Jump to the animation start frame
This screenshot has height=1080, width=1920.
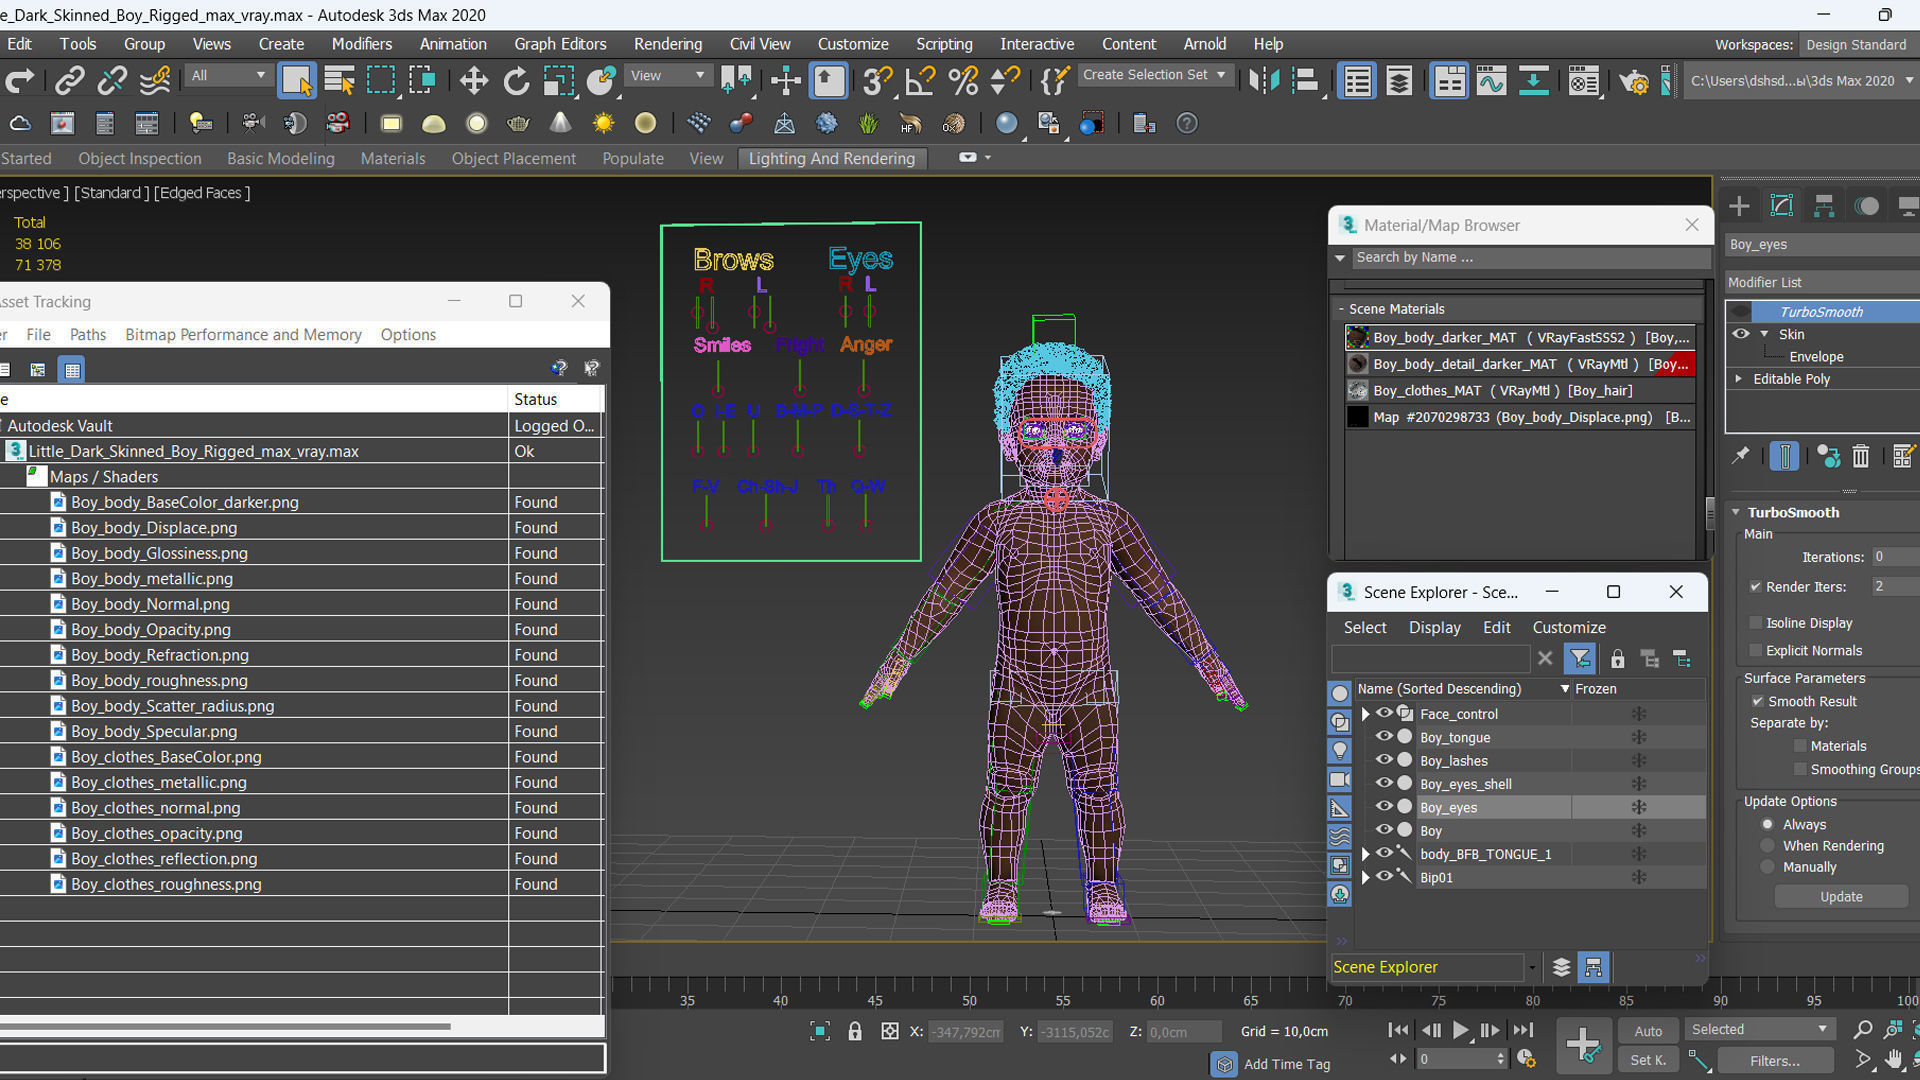pos(1398,1030)
